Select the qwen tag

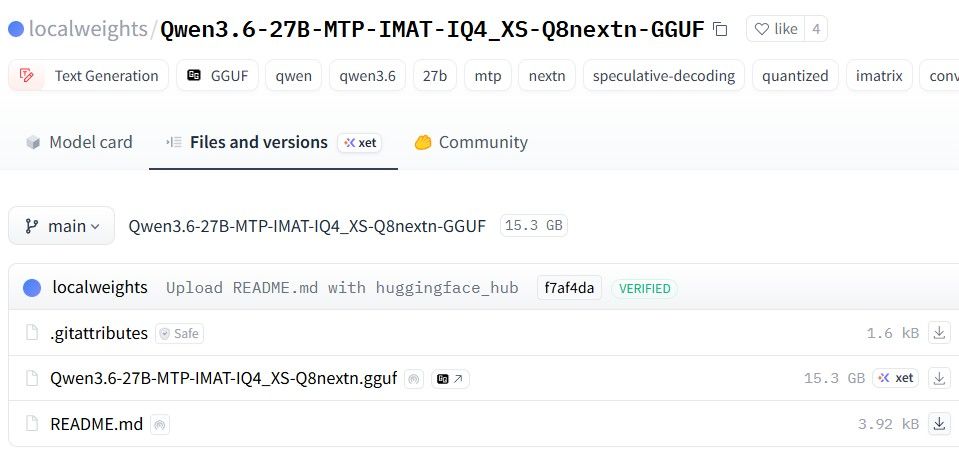pos(294,76)
